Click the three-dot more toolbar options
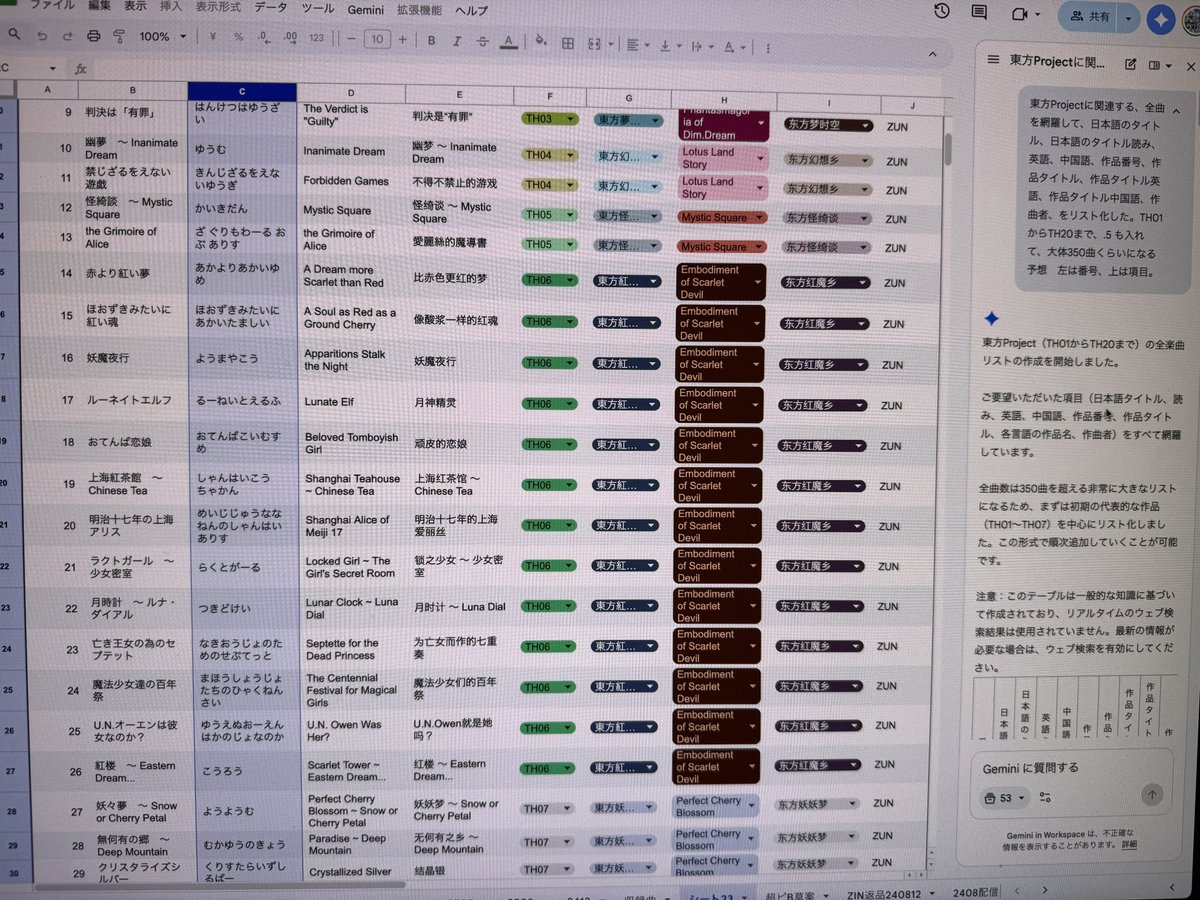This screenshot has width=1200, height=900. [x=767, y=48]
